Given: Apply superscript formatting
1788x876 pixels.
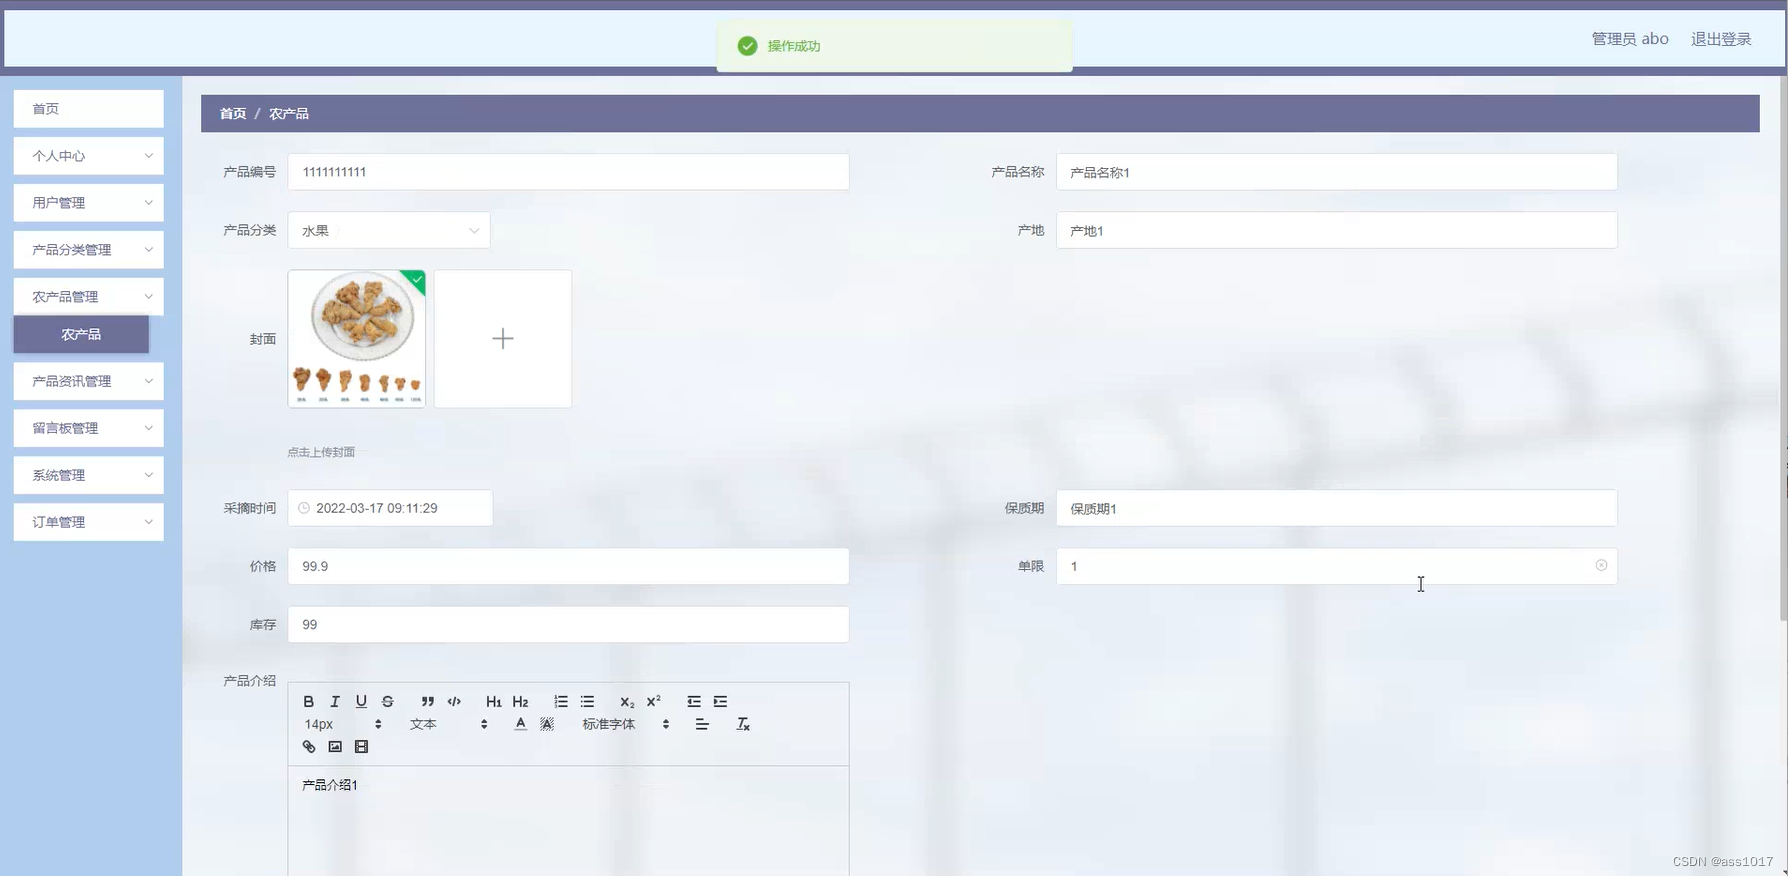Looking at the screenshot, I should coord(654,701).
